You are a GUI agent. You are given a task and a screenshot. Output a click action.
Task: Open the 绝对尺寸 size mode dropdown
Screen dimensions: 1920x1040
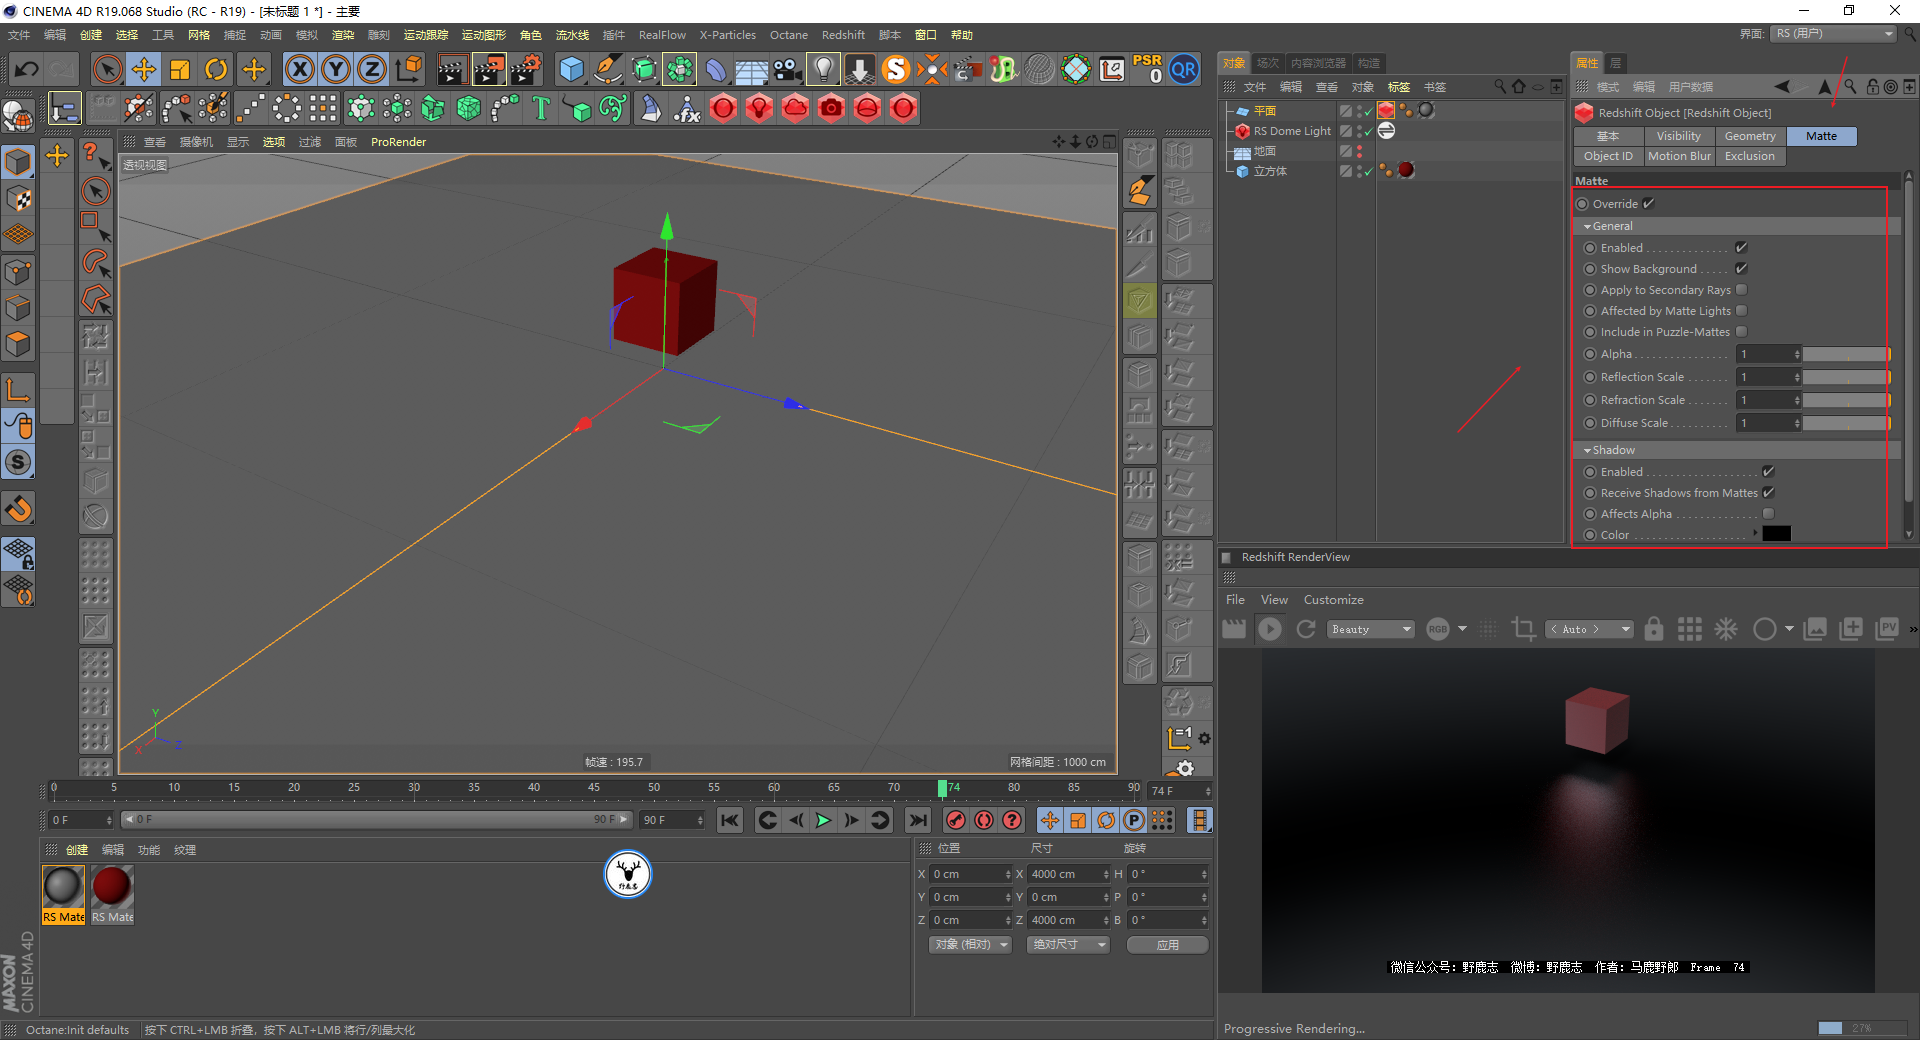click(x=1068, y=945)
